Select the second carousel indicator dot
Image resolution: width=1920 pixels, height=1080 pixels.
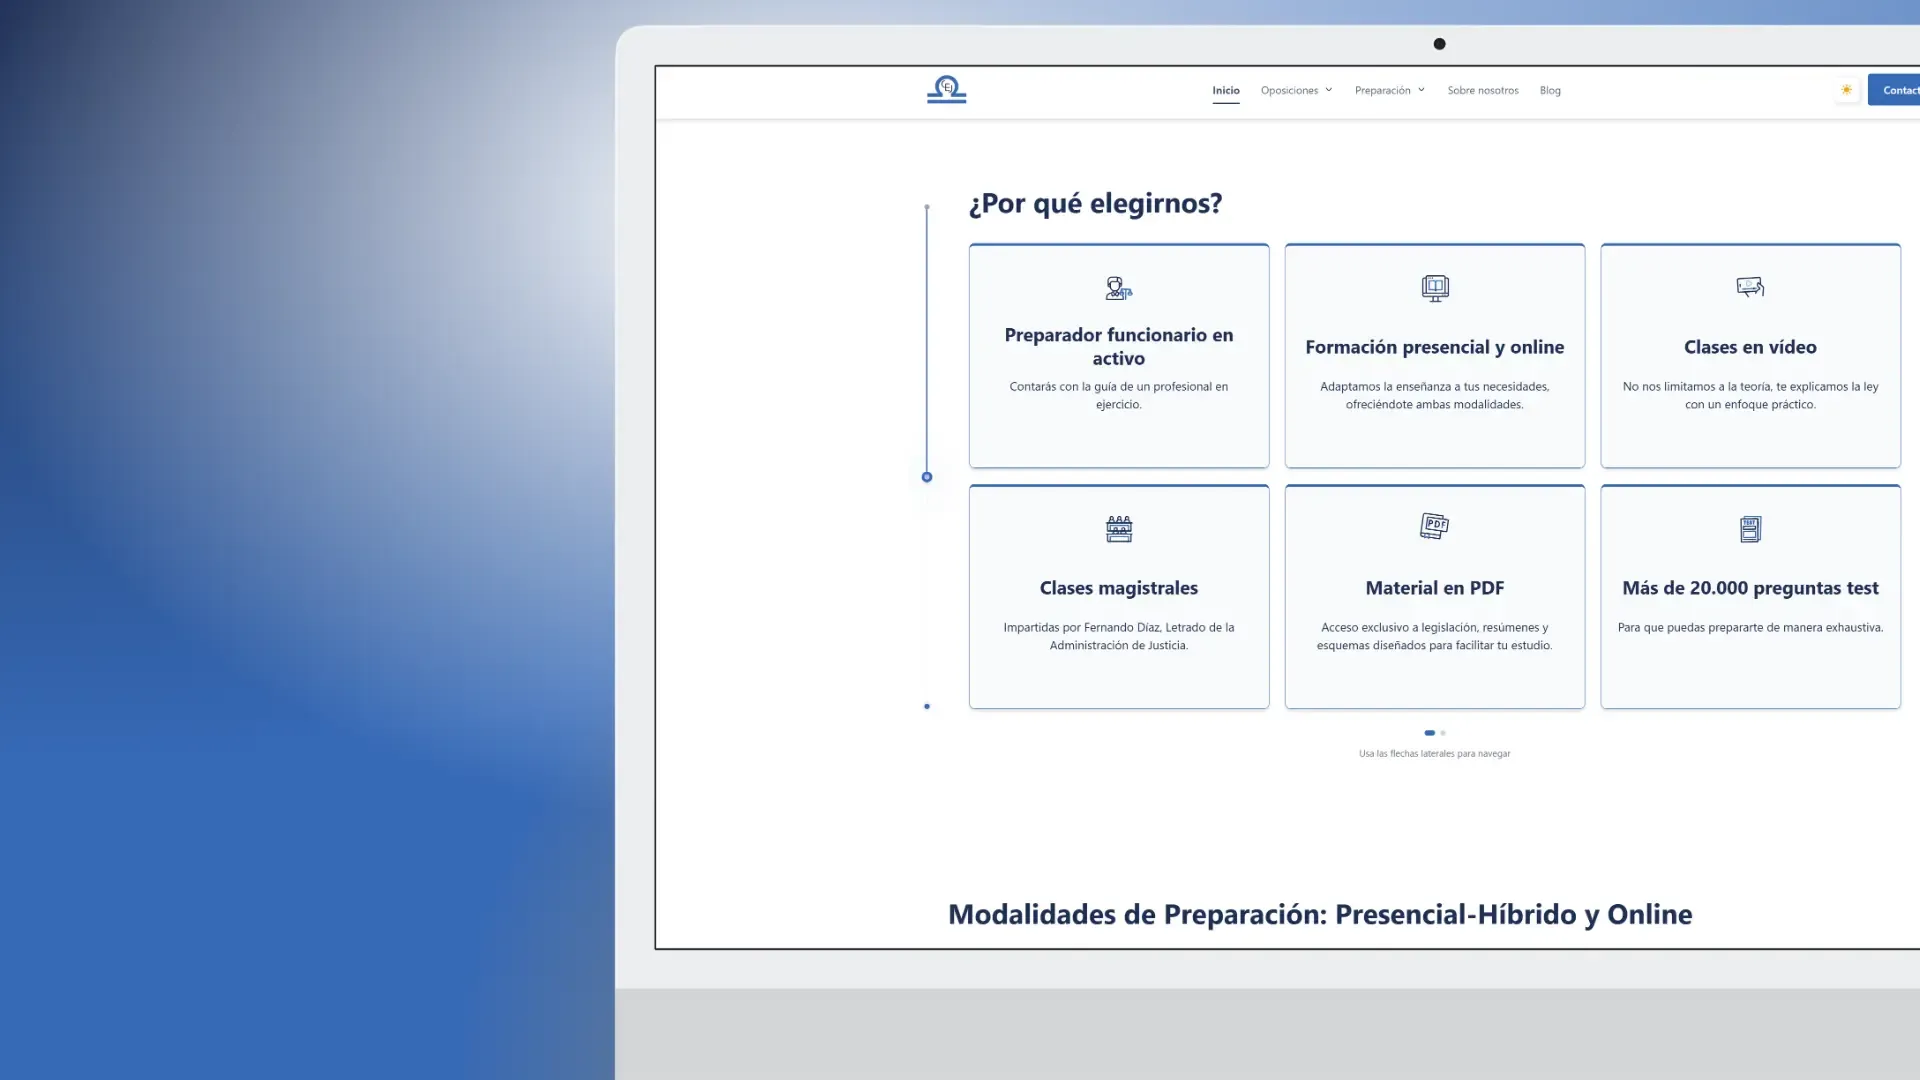pos(1443,733)
